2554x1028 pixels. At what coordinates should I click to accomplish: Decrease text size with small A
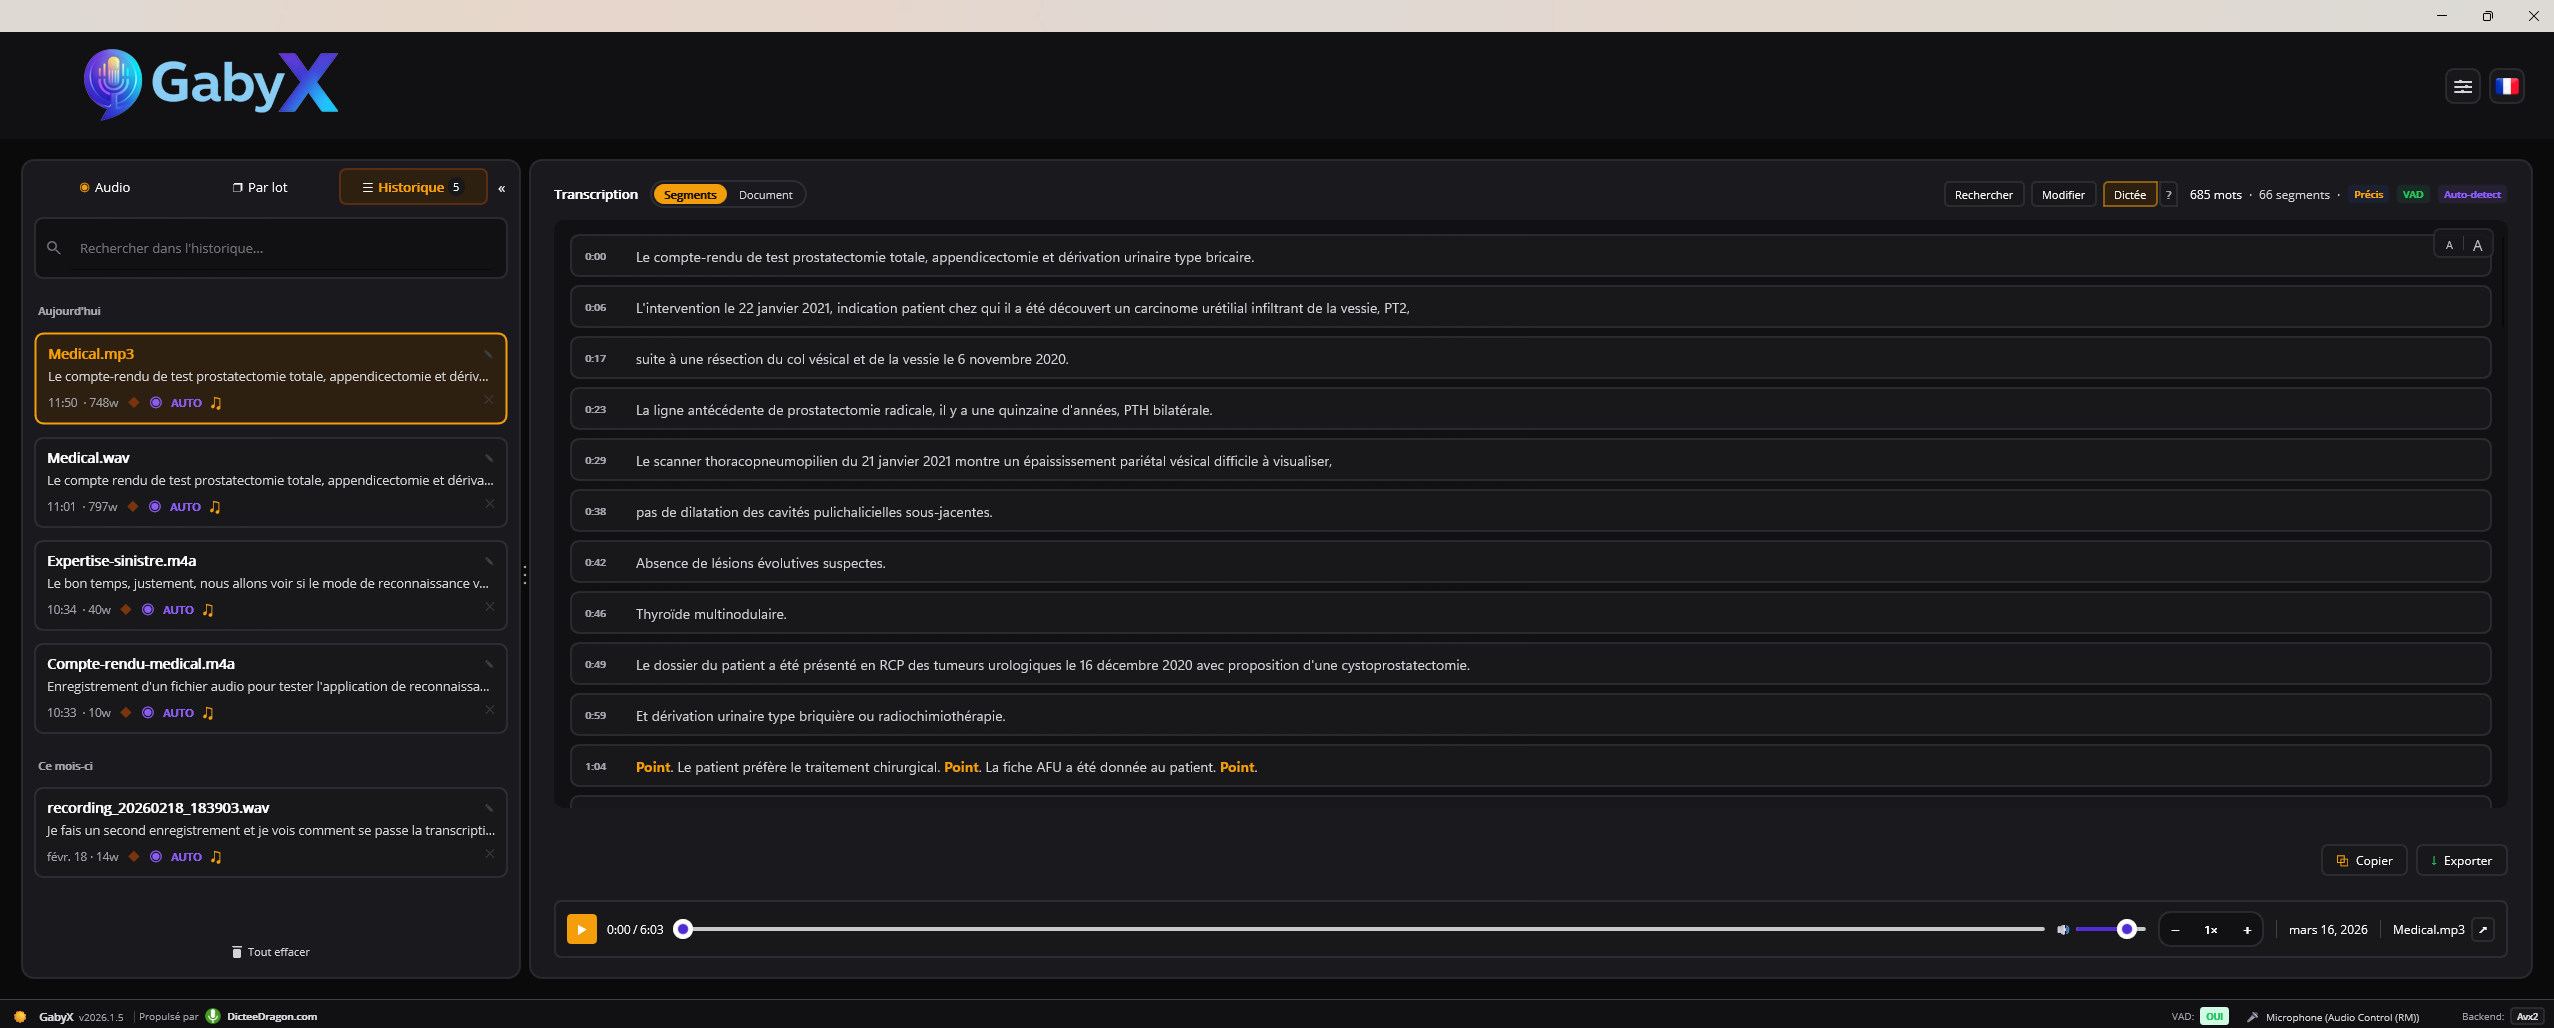tap(2449, 246)
